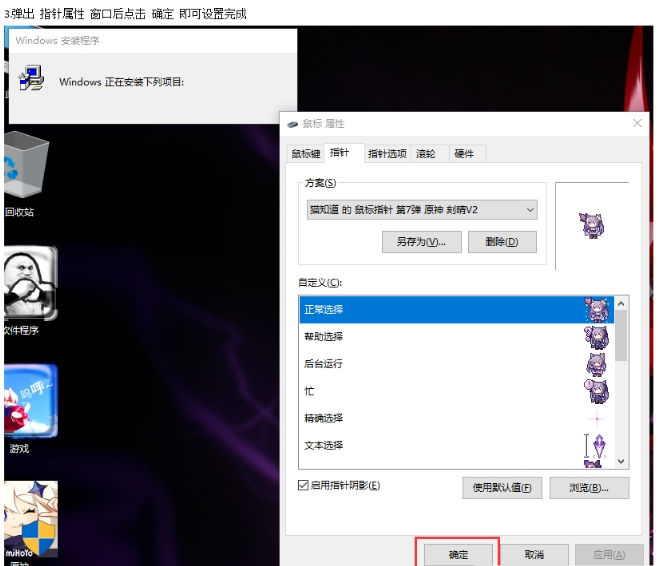Select the 后台运行 list row

tap(457, 364)
